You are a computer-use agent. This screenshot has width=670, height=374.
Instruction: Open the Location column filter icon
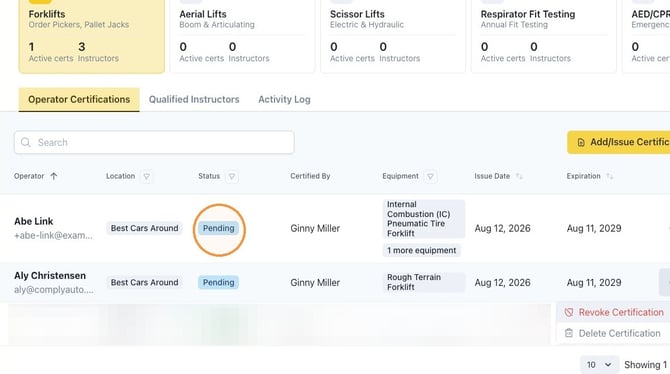(x=147, y=176)
